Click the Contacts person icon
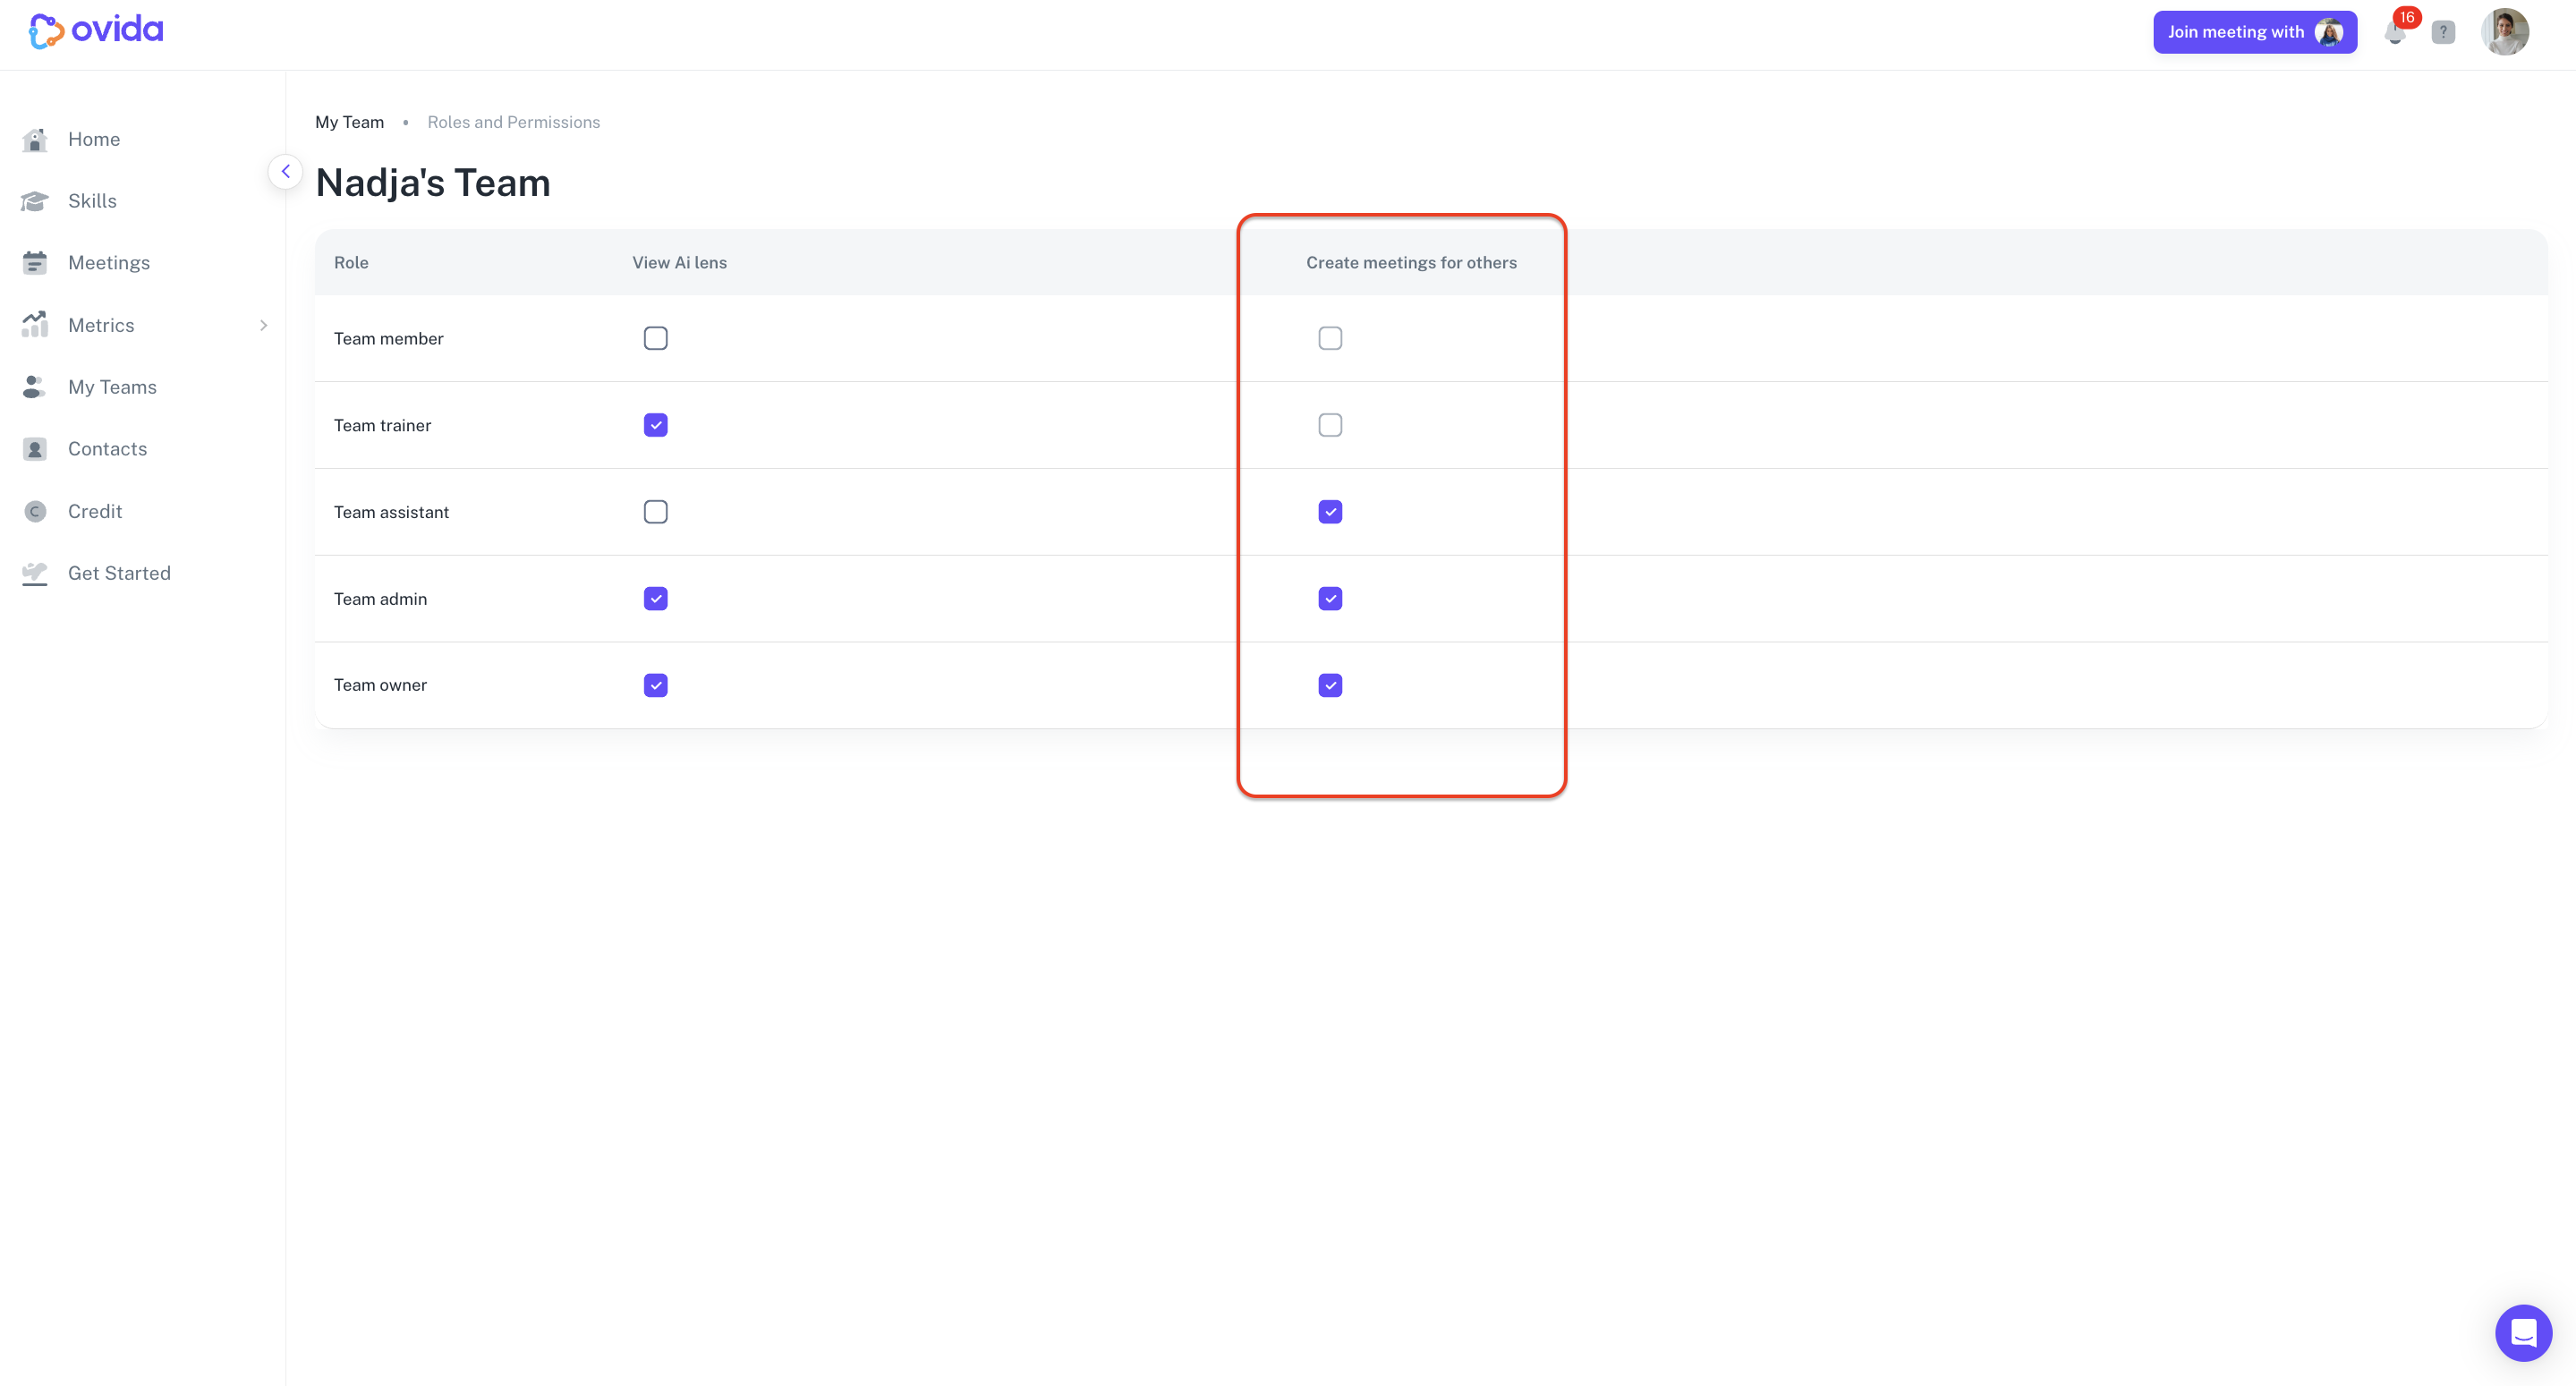Viewport: 2576px width, 1386px height. pyautogui.click(x=35, y=449)
